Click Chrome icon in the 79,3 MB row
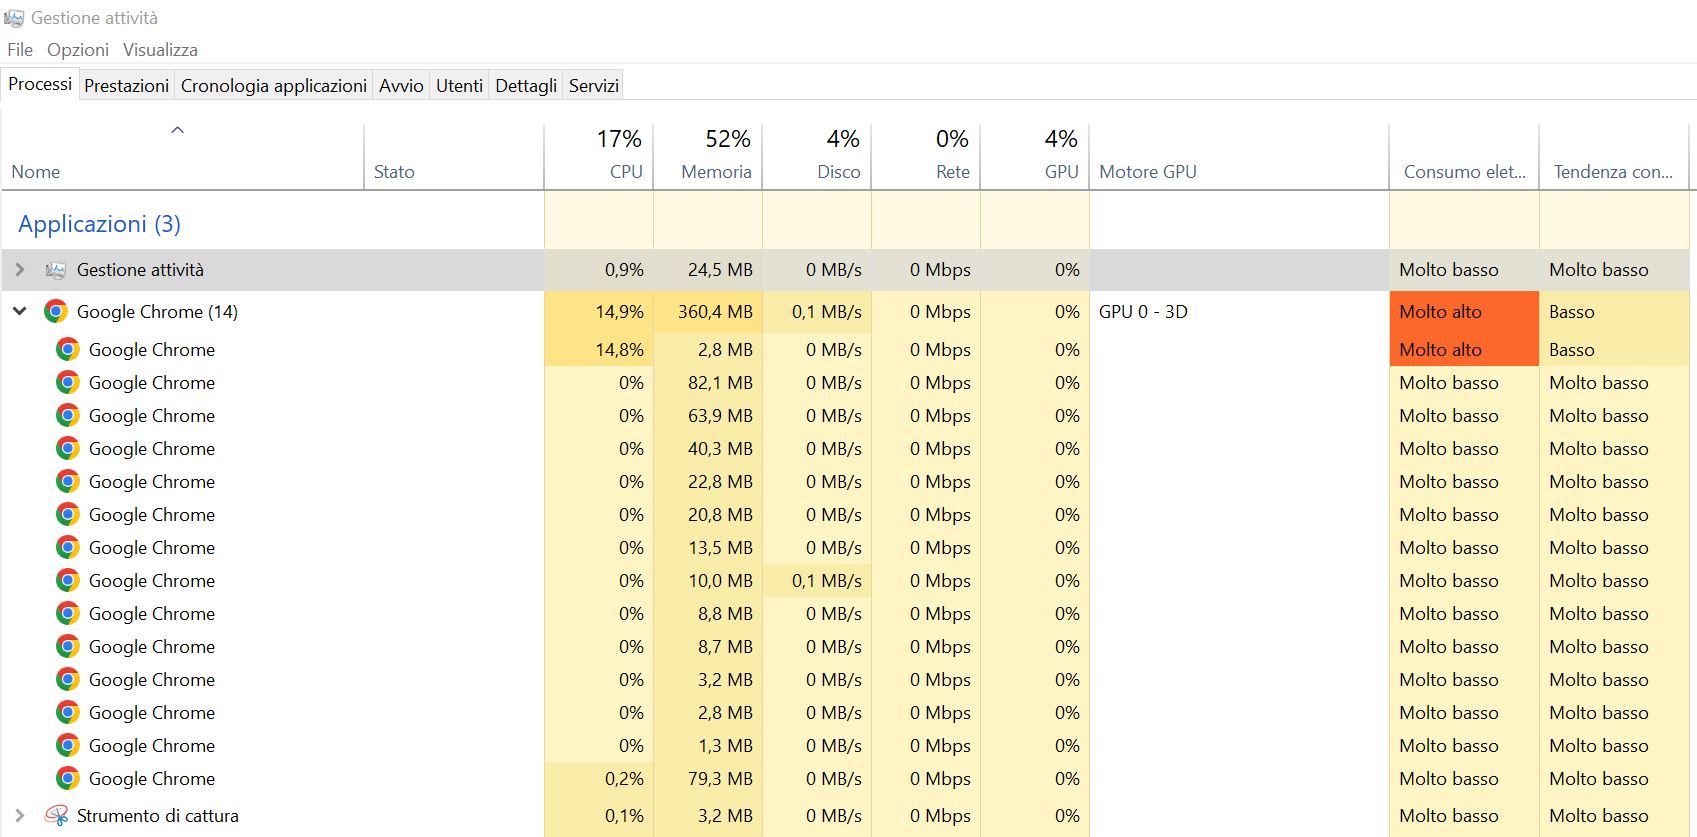The image size is (1697, 837). click(x=68, y=778)
